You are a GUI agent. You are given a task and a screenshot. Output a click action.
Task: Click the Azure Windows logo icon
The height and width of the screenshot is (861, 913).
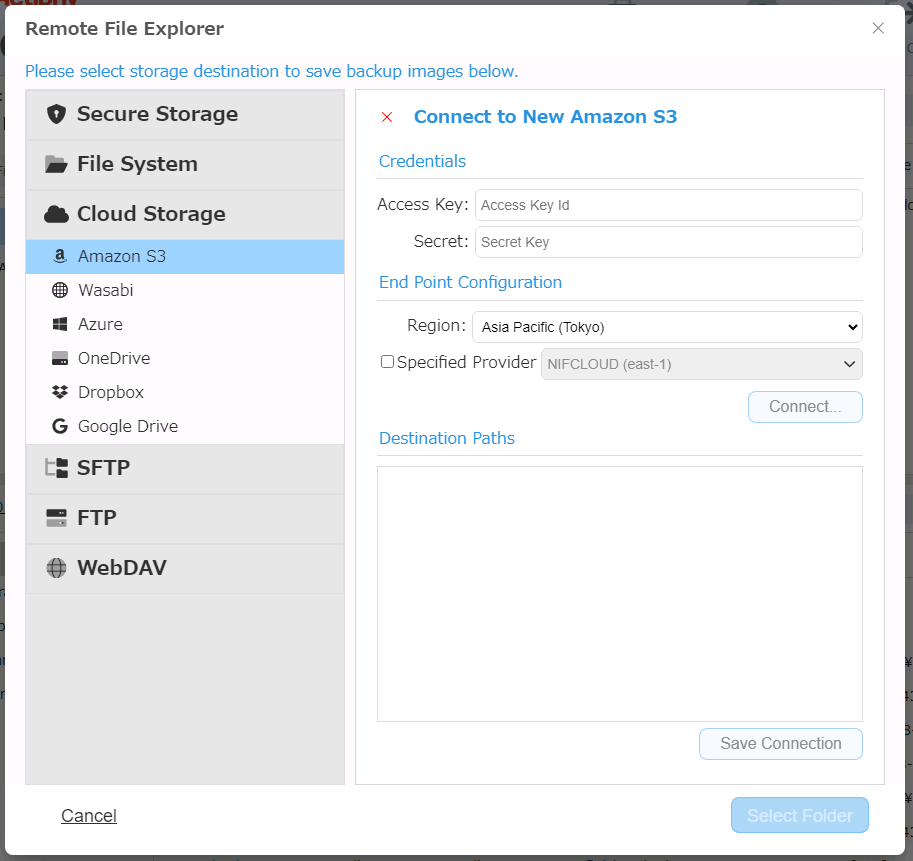coord(60,324)
